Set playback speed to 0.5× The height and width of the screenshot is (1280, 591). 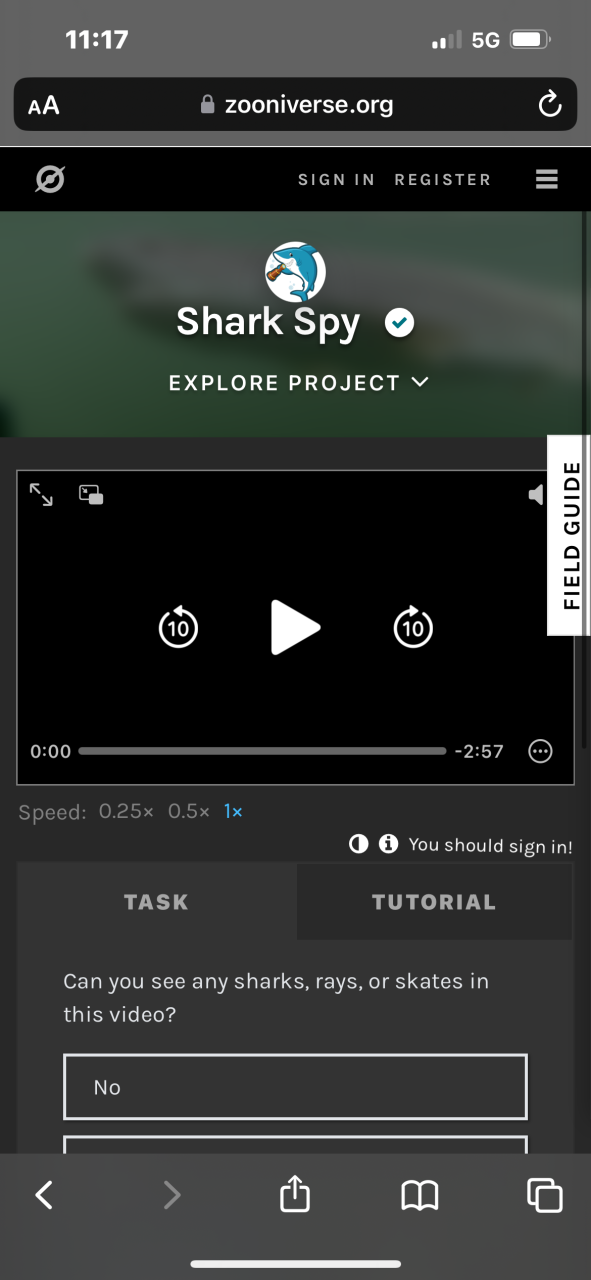click(189, 812)
